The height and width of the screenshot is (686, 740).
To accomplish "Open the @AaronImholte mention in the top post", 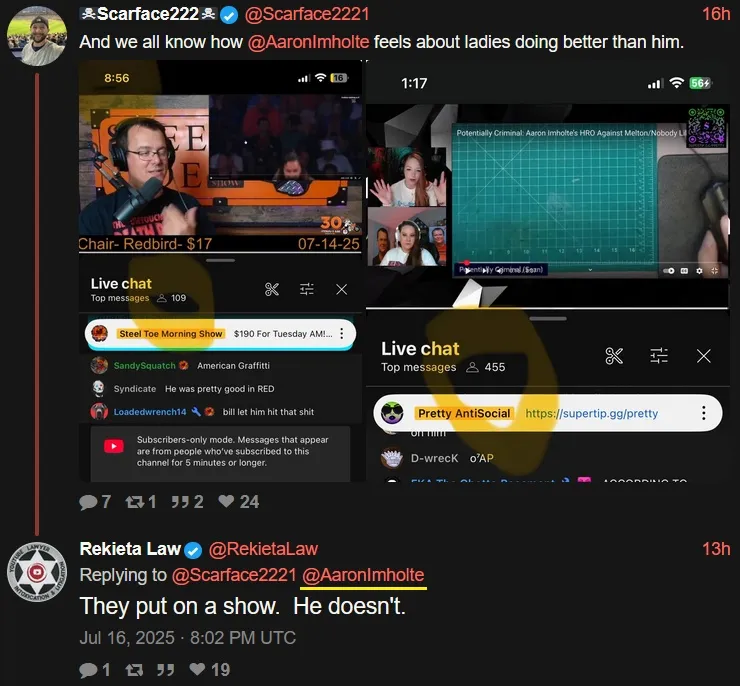I will (308, 42).
